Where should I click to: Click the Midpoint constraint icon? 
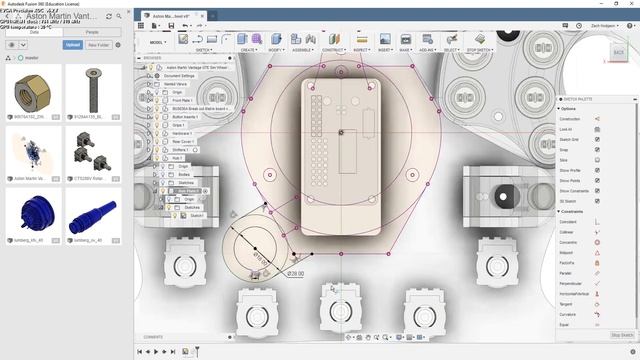(x=597, y=253)
